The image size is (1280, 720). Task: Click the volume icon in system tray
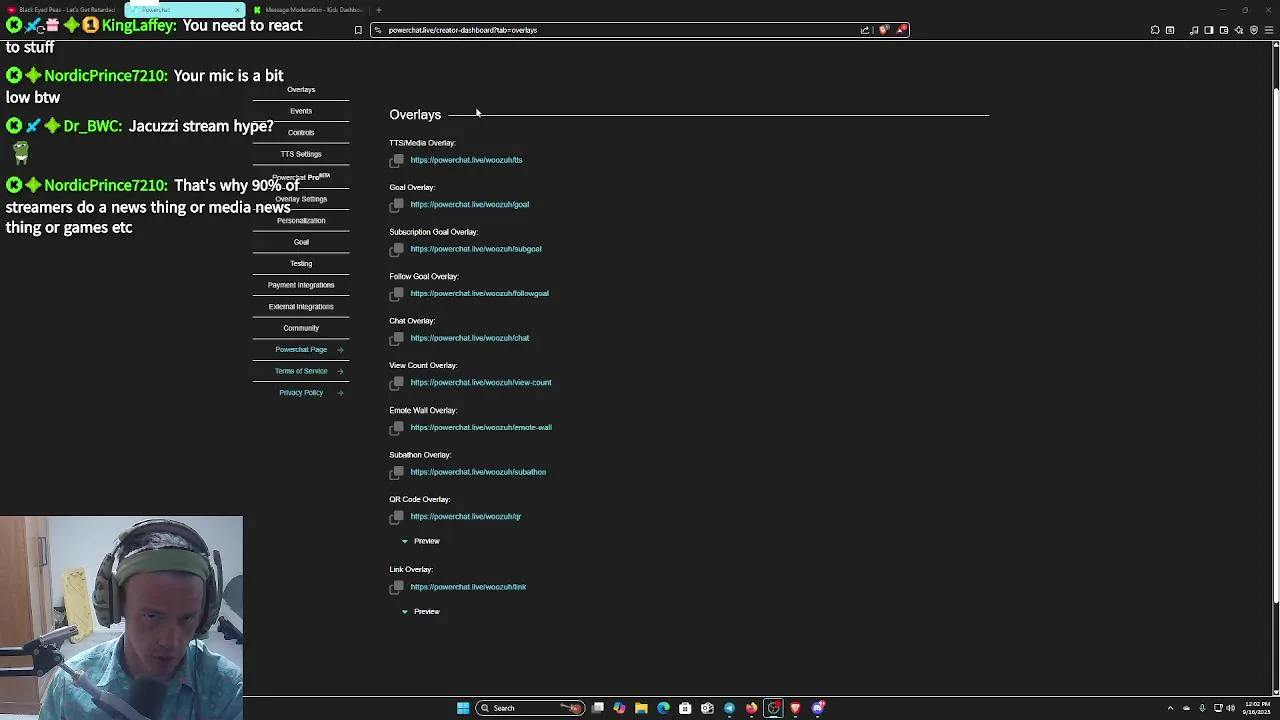coord(1230,708)
